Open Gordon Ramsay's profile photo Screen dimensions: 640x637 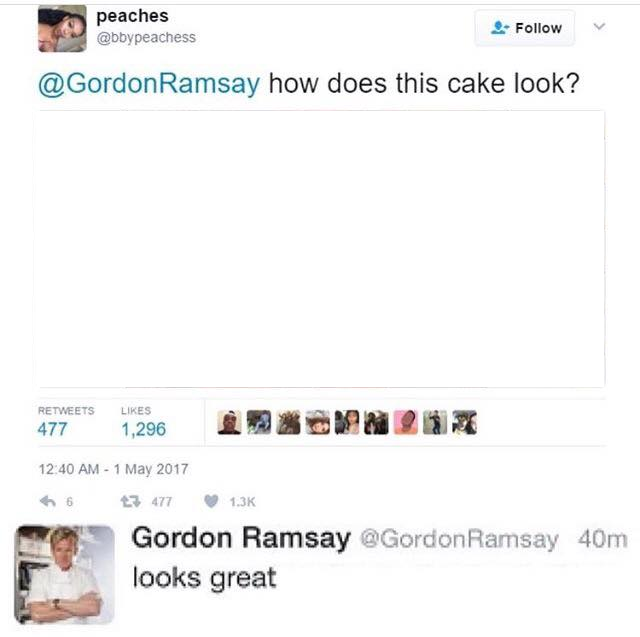(64, 575)
